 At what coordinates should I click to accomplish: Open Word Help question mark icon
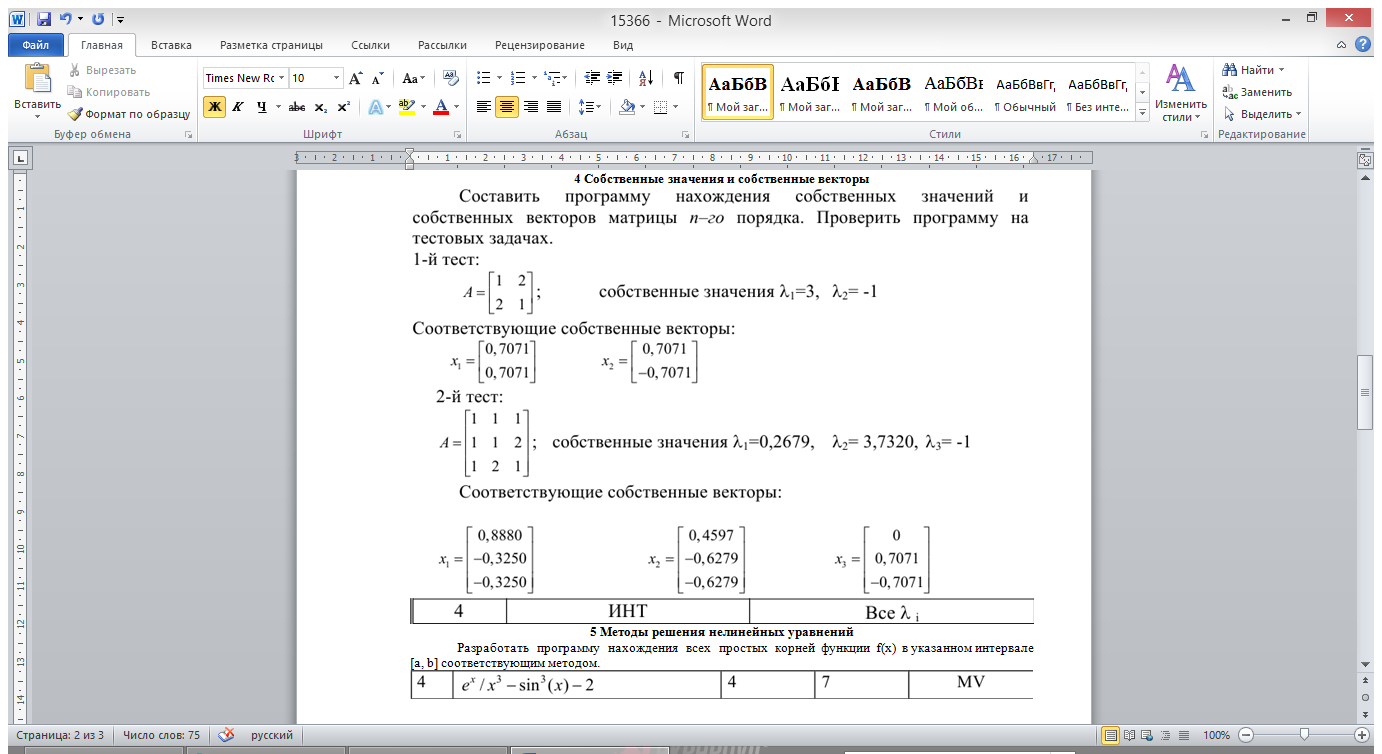1362,45
